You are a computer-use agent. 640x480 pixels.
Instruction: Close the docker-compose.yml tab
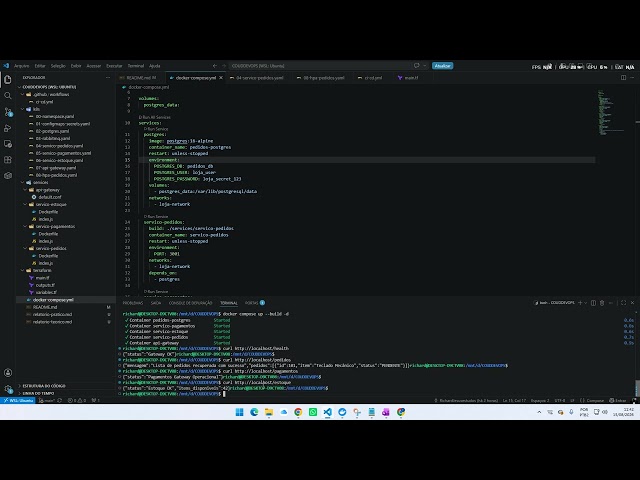(x=221, y=78)
